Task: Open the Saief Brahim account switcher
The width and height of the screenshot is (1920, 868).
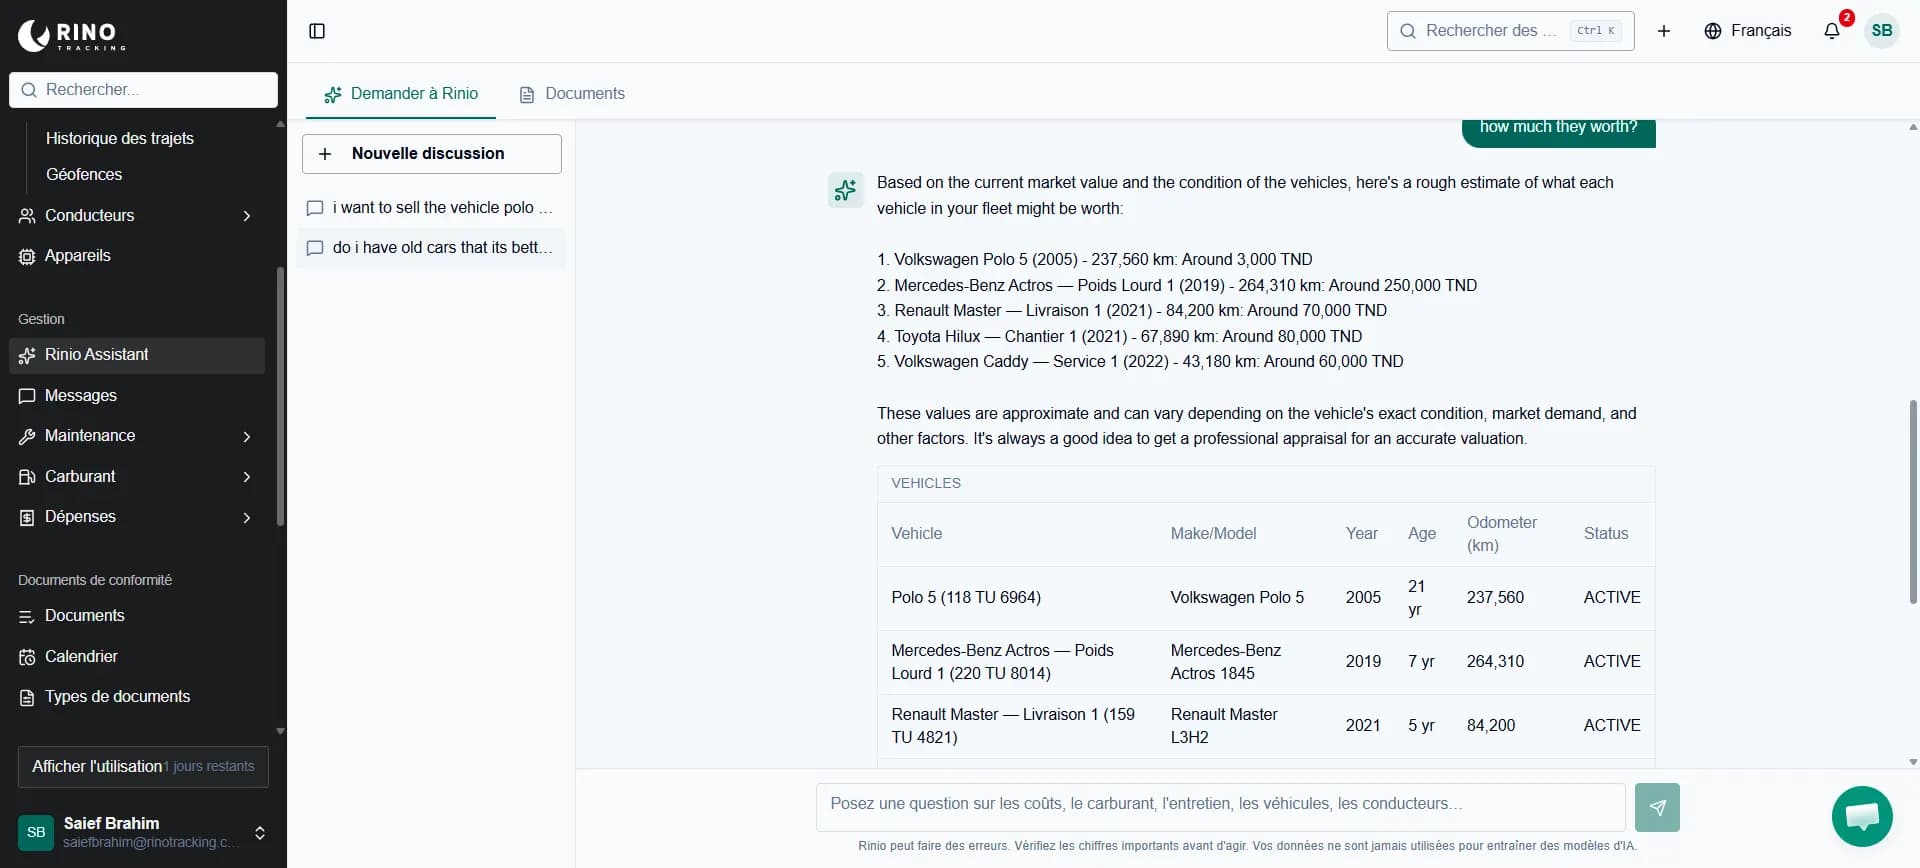Action: click(x=143, y=832)
